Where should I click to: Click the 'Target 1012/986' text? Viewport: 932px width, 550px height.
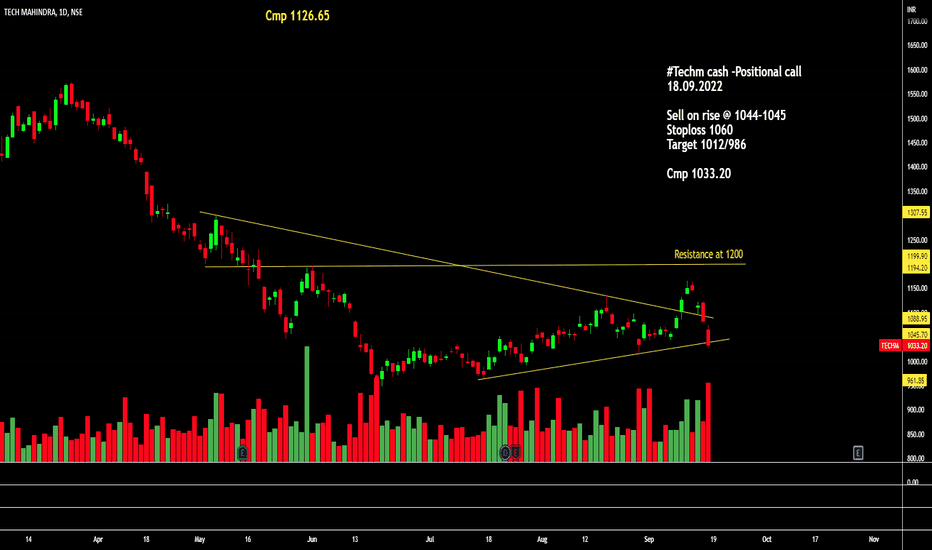click(x=706, y=144)
